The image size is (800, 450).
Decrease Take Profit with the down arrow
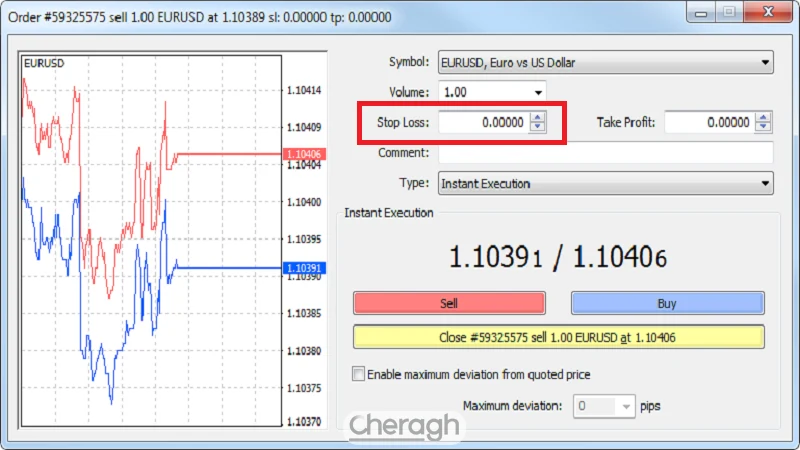[764, 127]
